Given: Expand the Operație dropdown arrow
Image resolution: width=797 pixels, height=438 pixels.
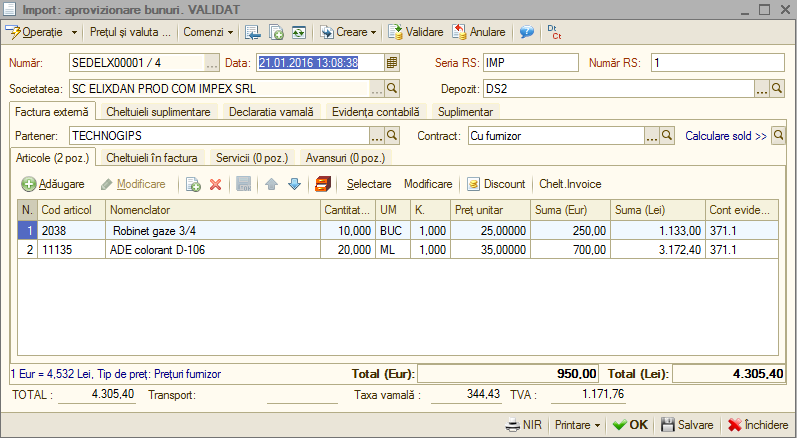Looking at the screenshot, I should tap(74, 32).
